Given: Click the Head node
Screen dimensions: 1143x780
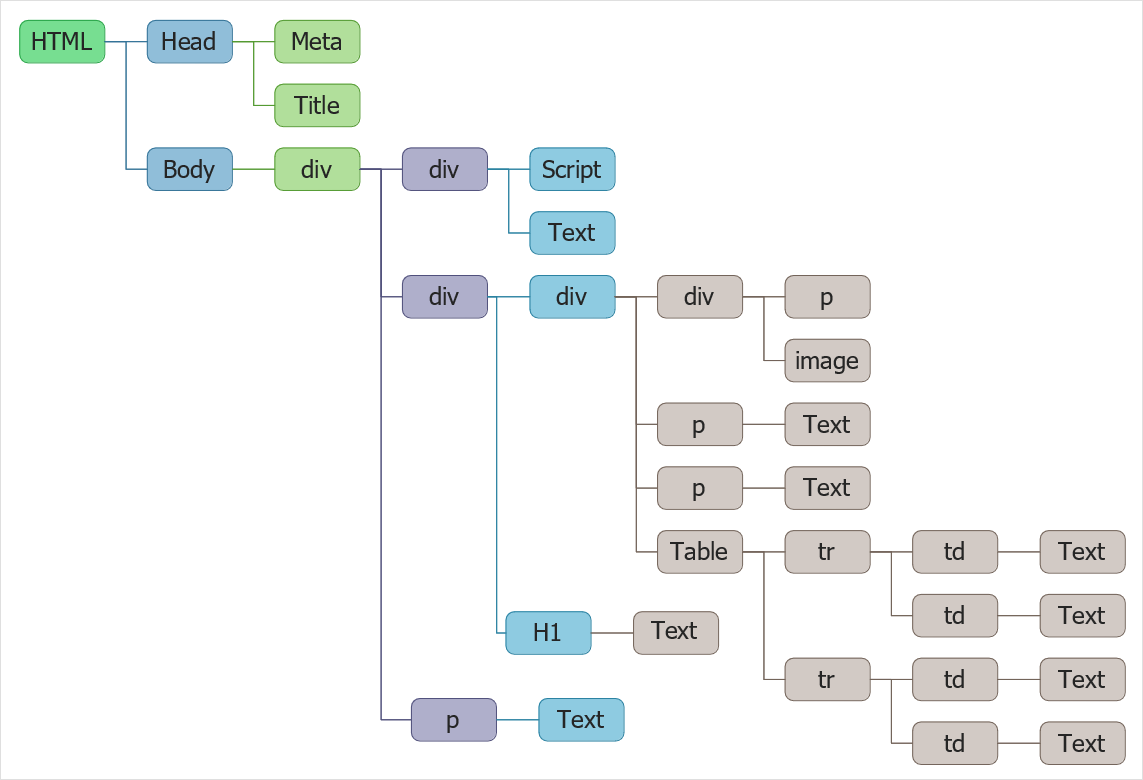Looking at the screenshot, I should [x=190, y=42].
